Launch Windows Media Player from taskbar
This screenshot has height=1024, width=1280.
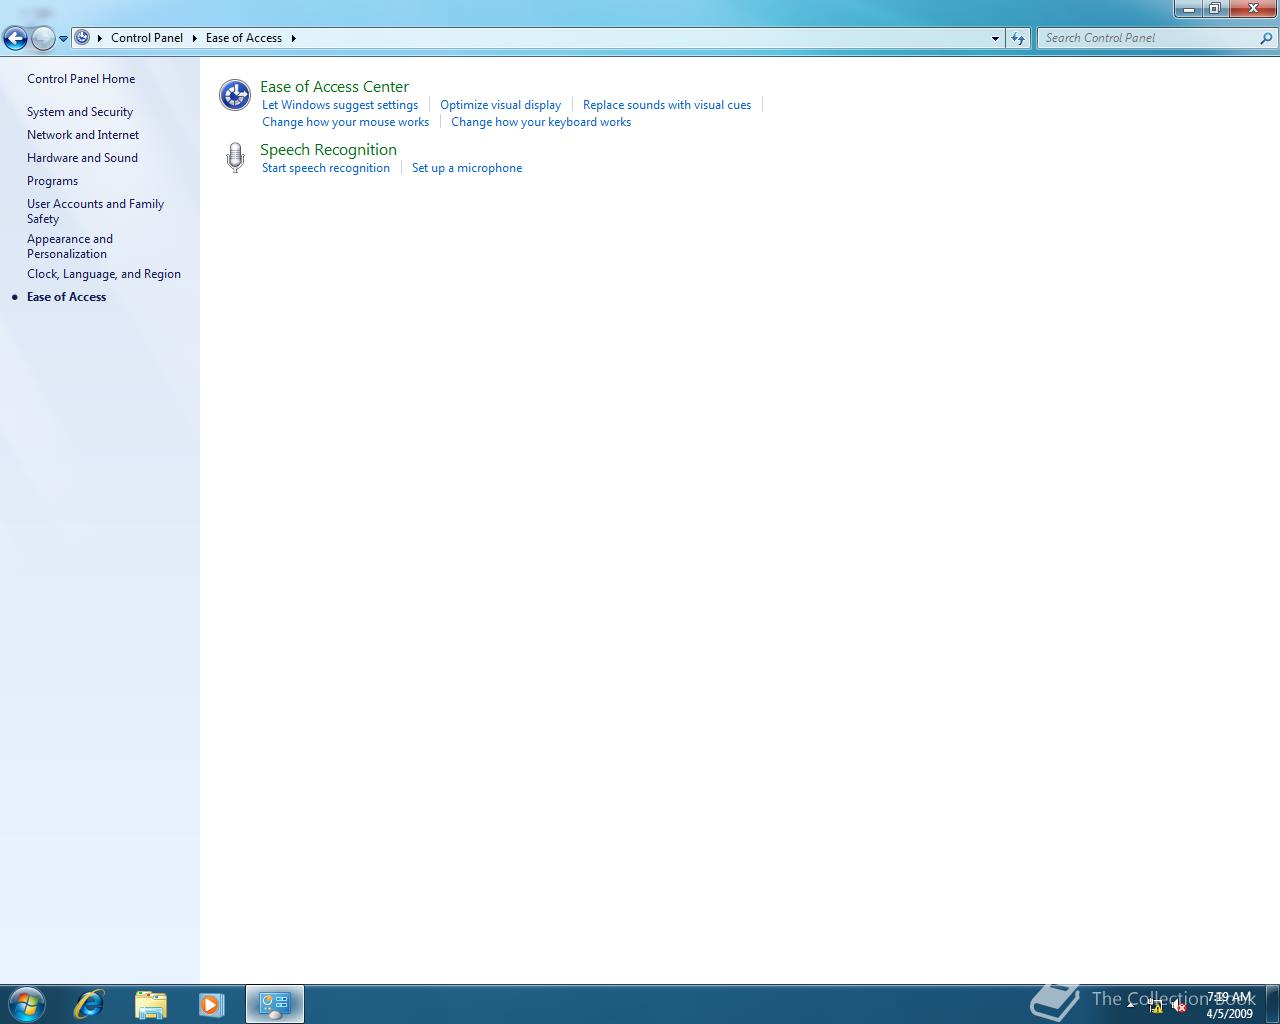pos(211,1004)
